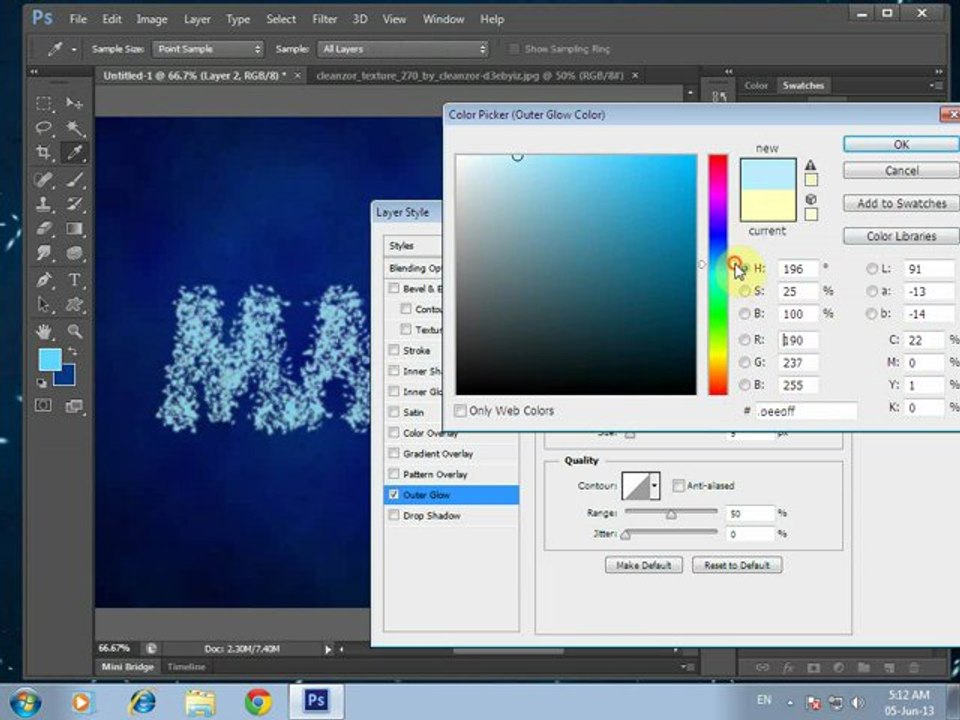Enable the Pattern Overlay checkbox
Screen dimensions: 960x720
pyautogui.click(x=394, y=474)
